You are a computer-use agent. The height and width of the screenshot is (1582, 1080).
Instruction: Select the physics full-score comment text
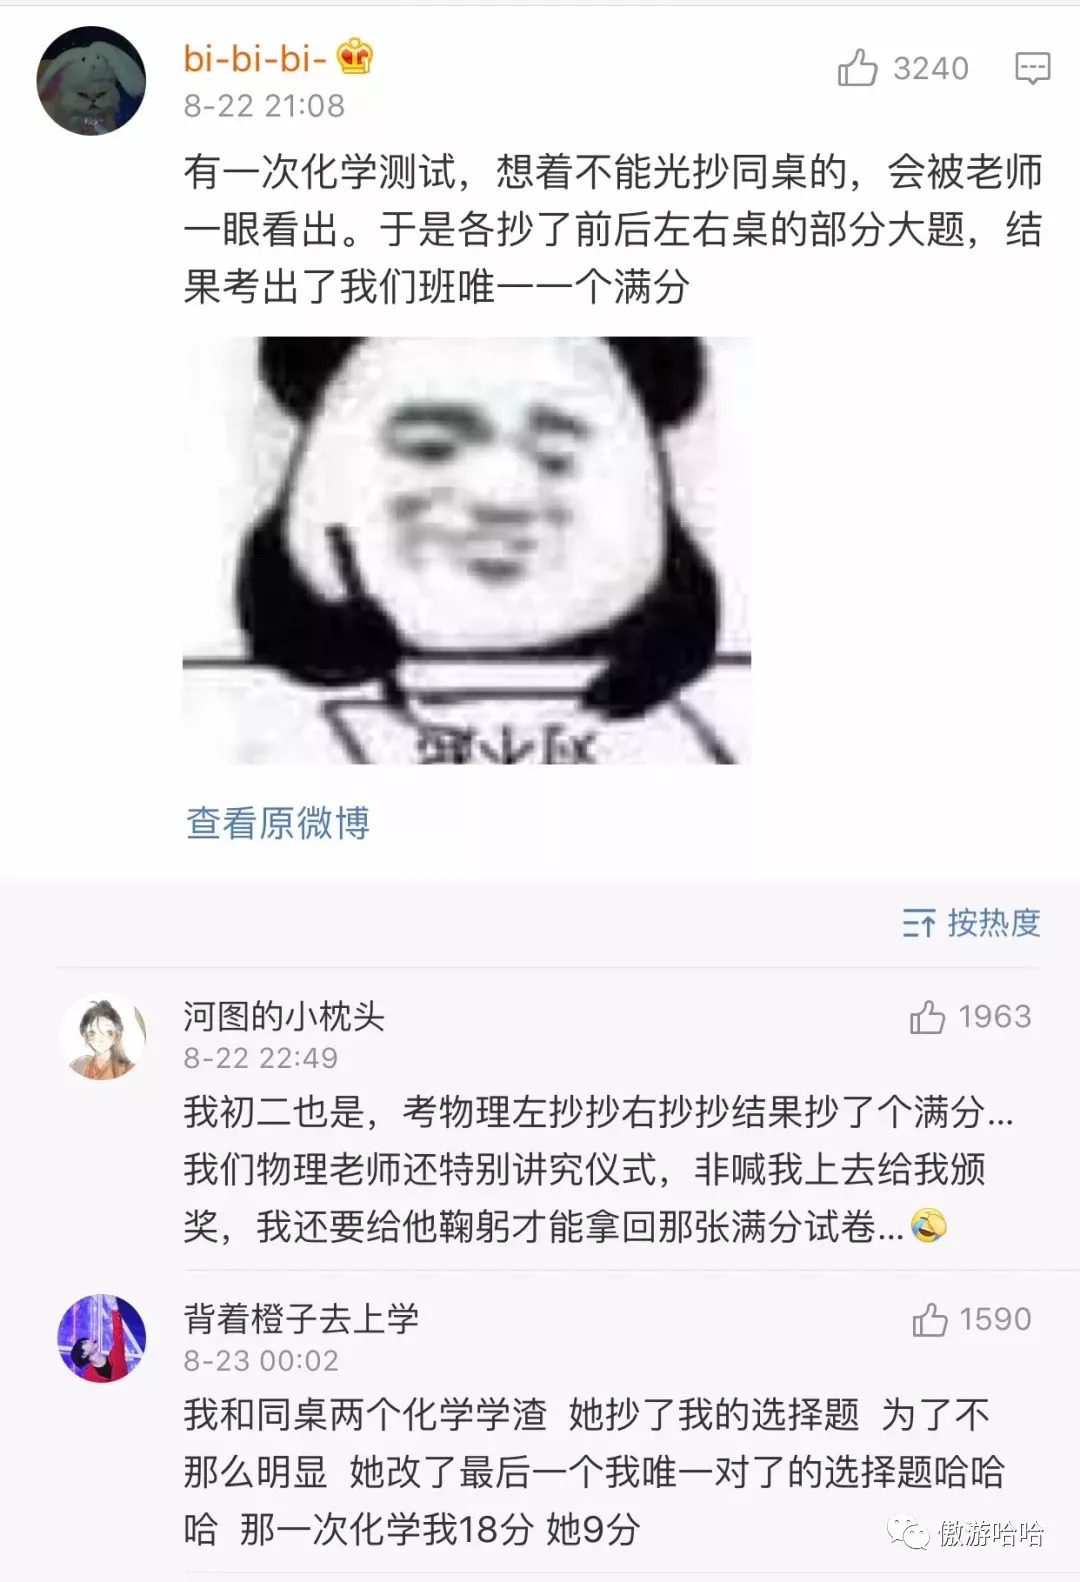[598, 1169]
